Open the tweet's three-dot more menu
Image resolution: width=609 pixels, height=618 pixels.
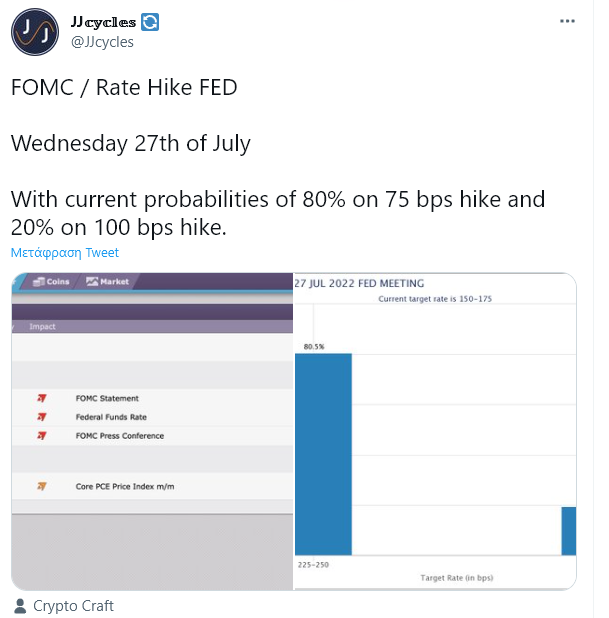tap(567, 21)
